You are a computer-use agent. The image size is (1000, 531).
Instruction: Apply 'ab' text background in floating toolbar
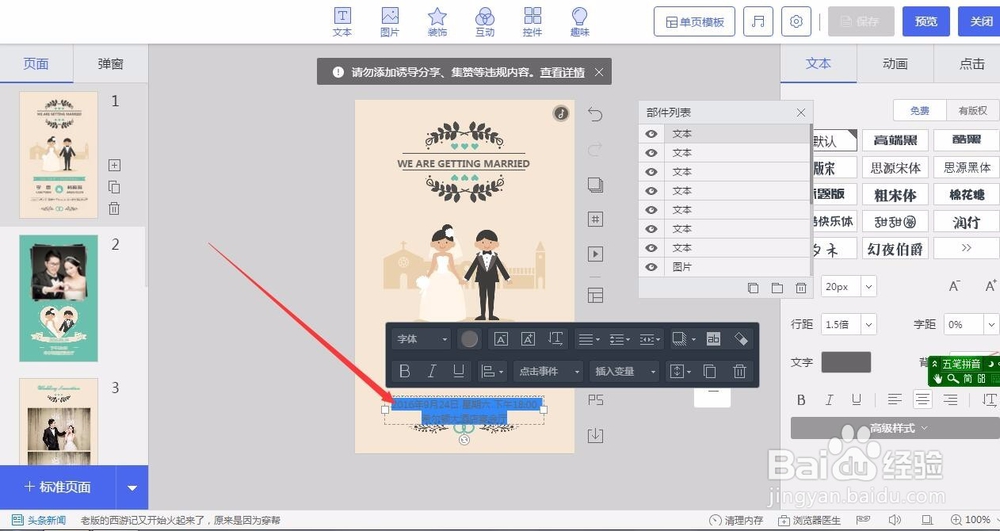click(713, 339)
